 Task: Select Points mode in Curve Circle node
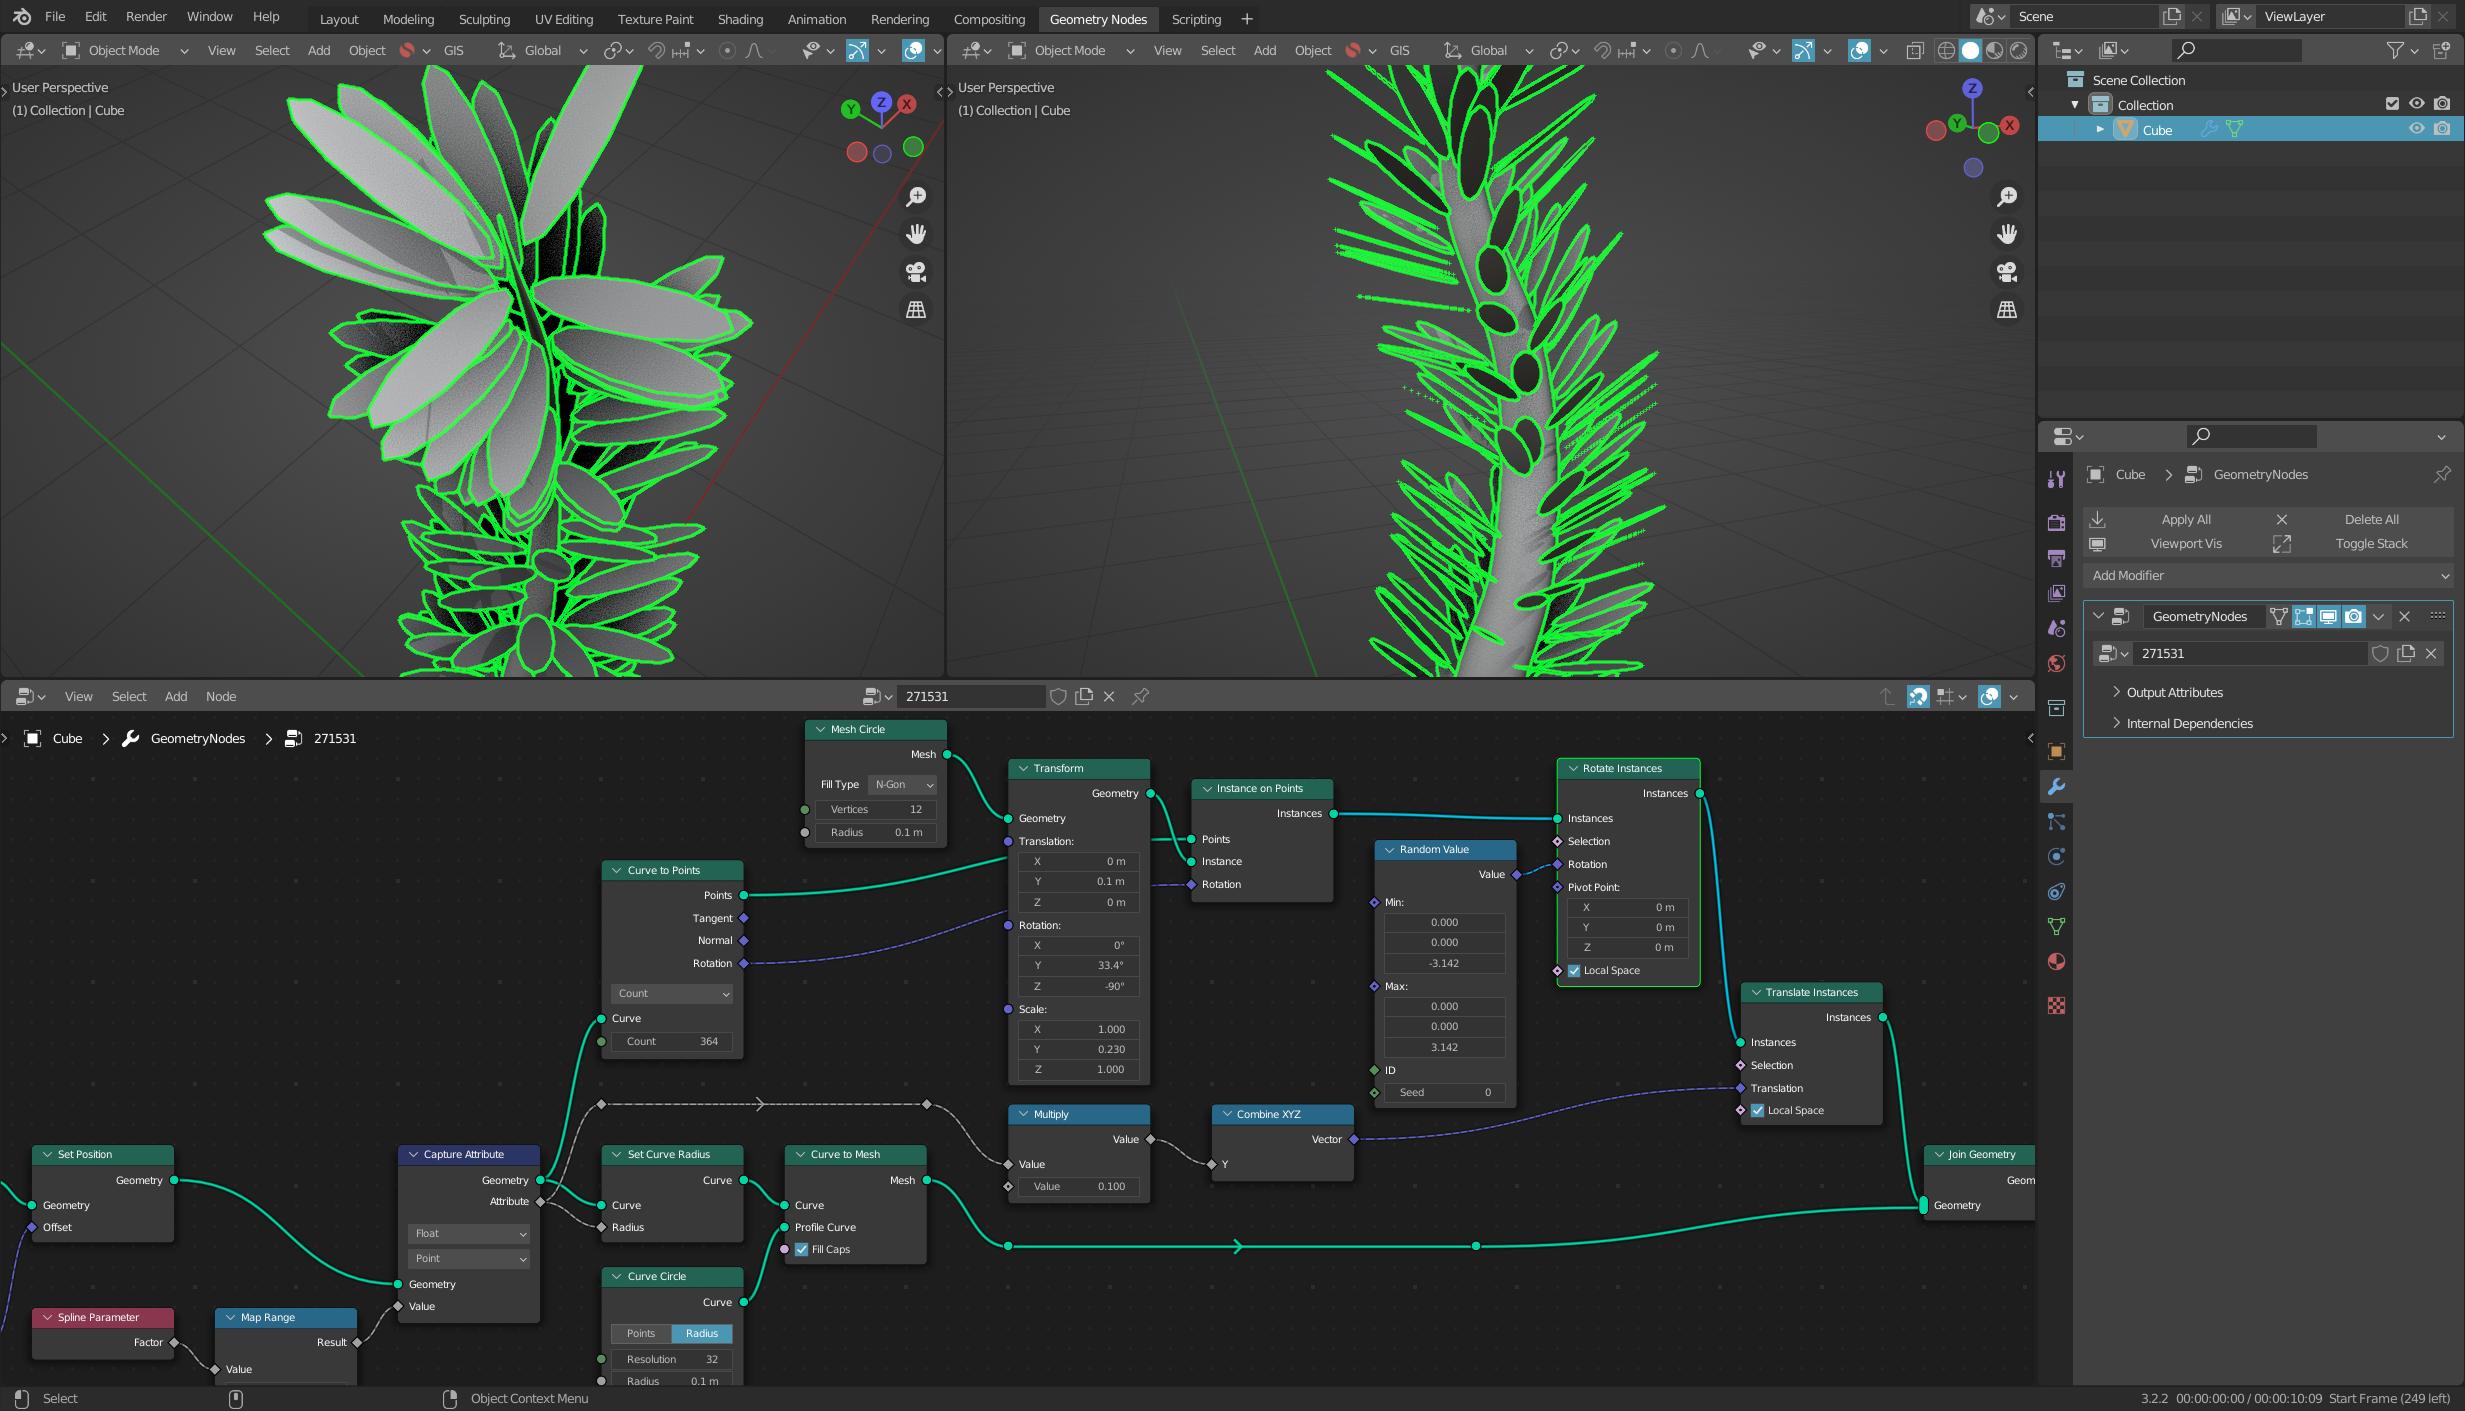click(x=641, y=1334)
